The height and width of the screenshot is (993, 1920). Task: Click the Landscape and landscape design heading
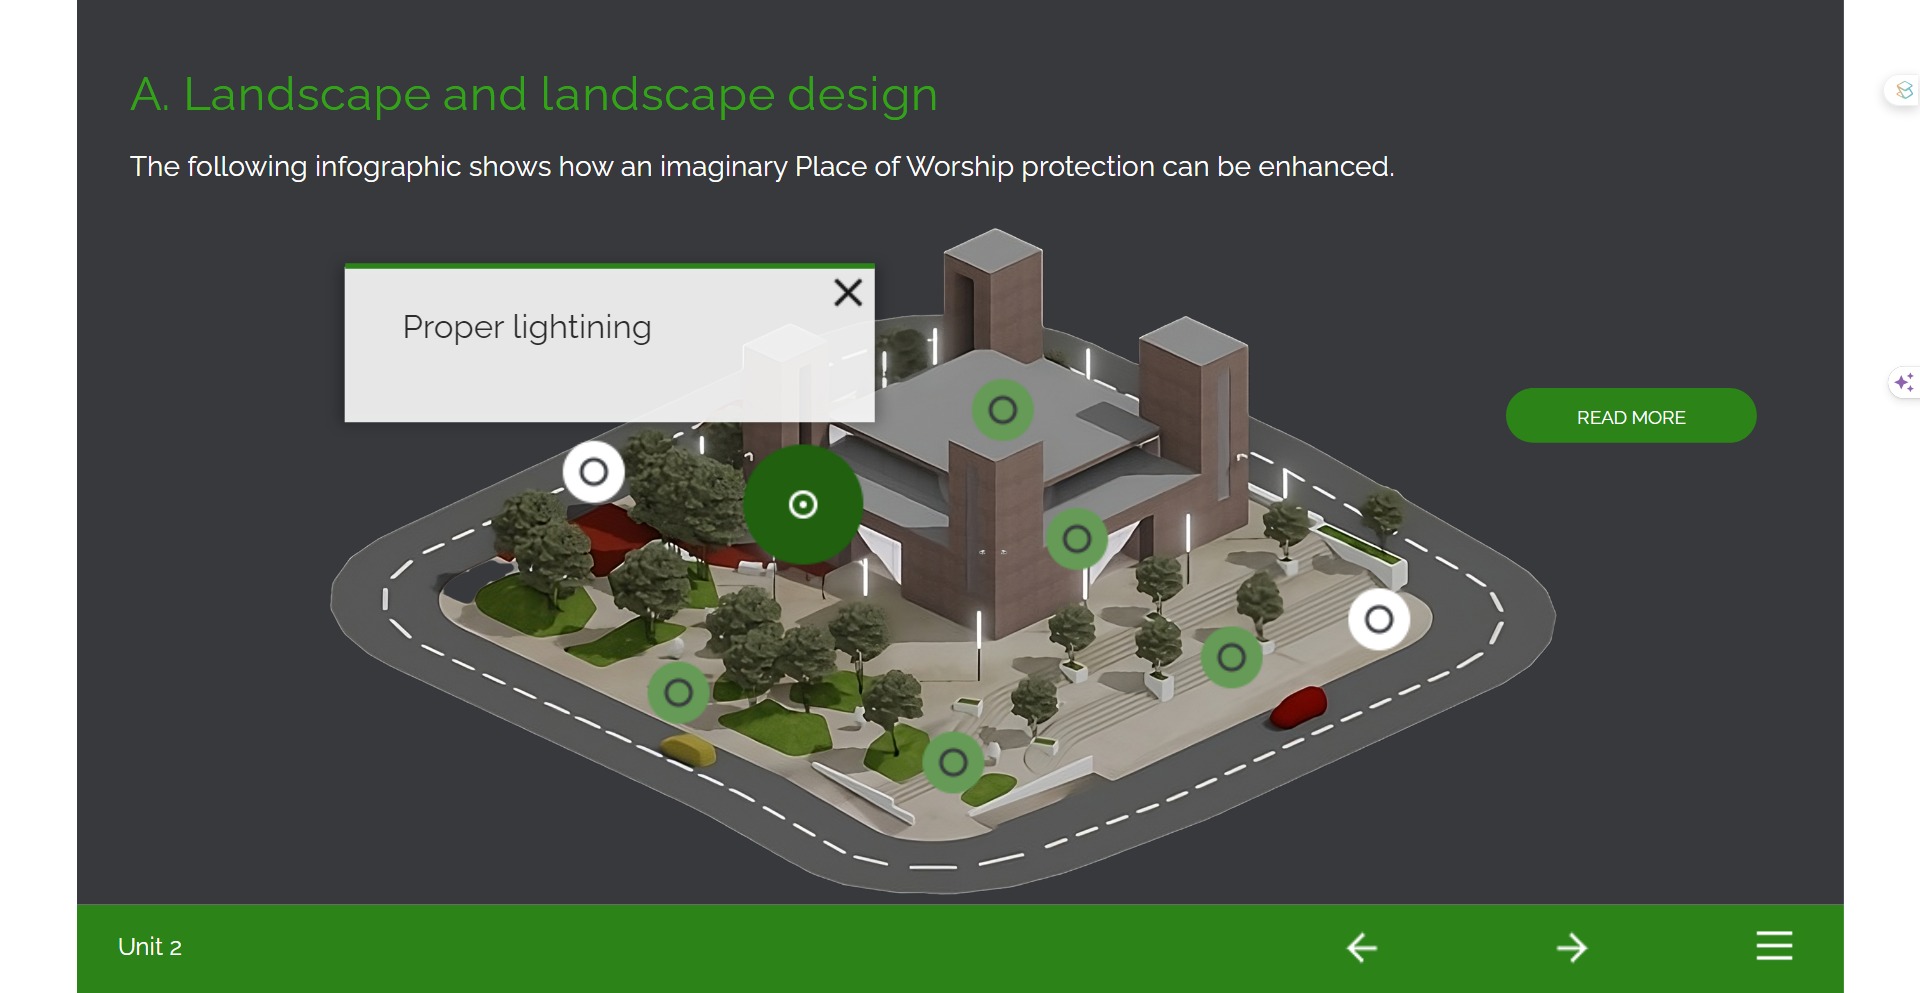click(534, 95)
